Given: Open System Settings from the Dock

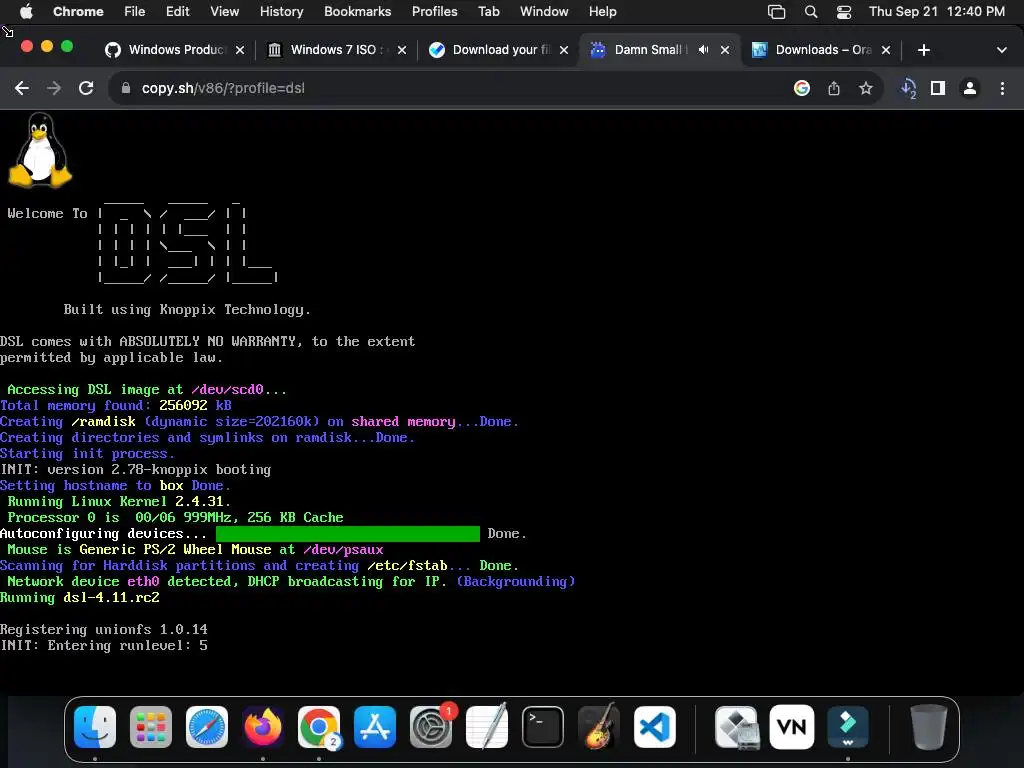Looking at the screenshot, I should coord(431,727).
